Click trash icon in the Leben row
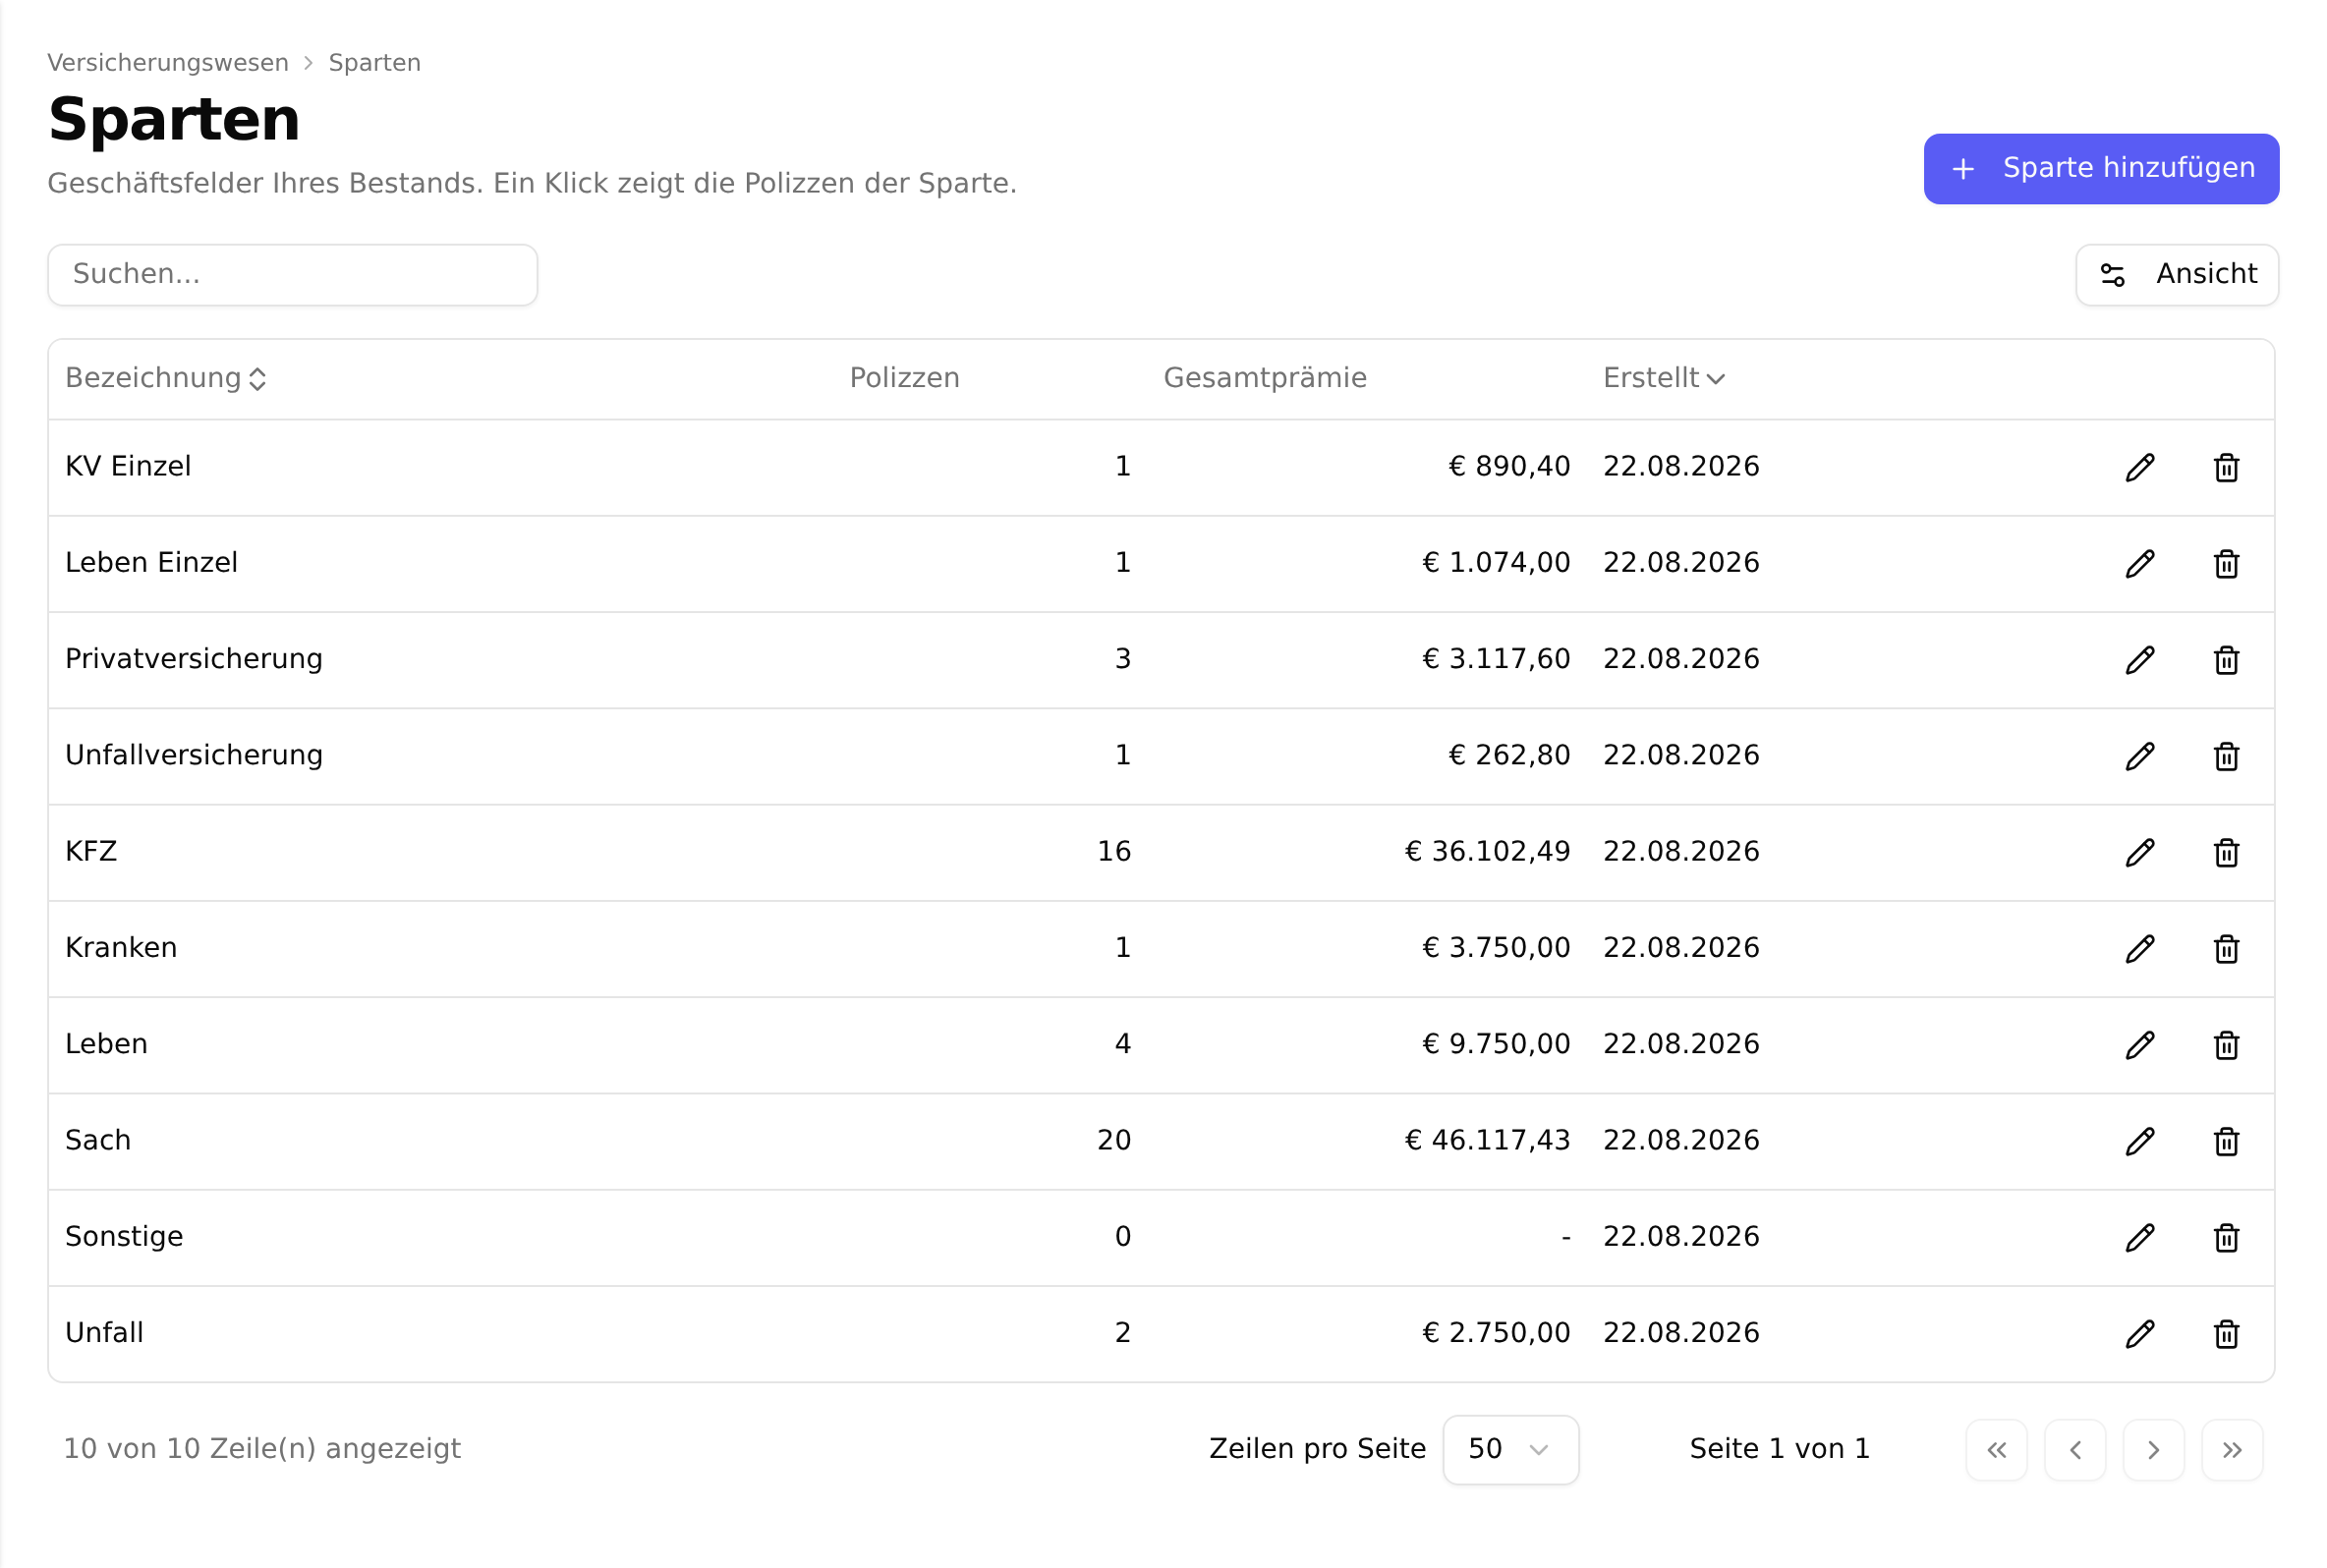The width and height of the screenshot is (2327, 1568). 2226,1045
